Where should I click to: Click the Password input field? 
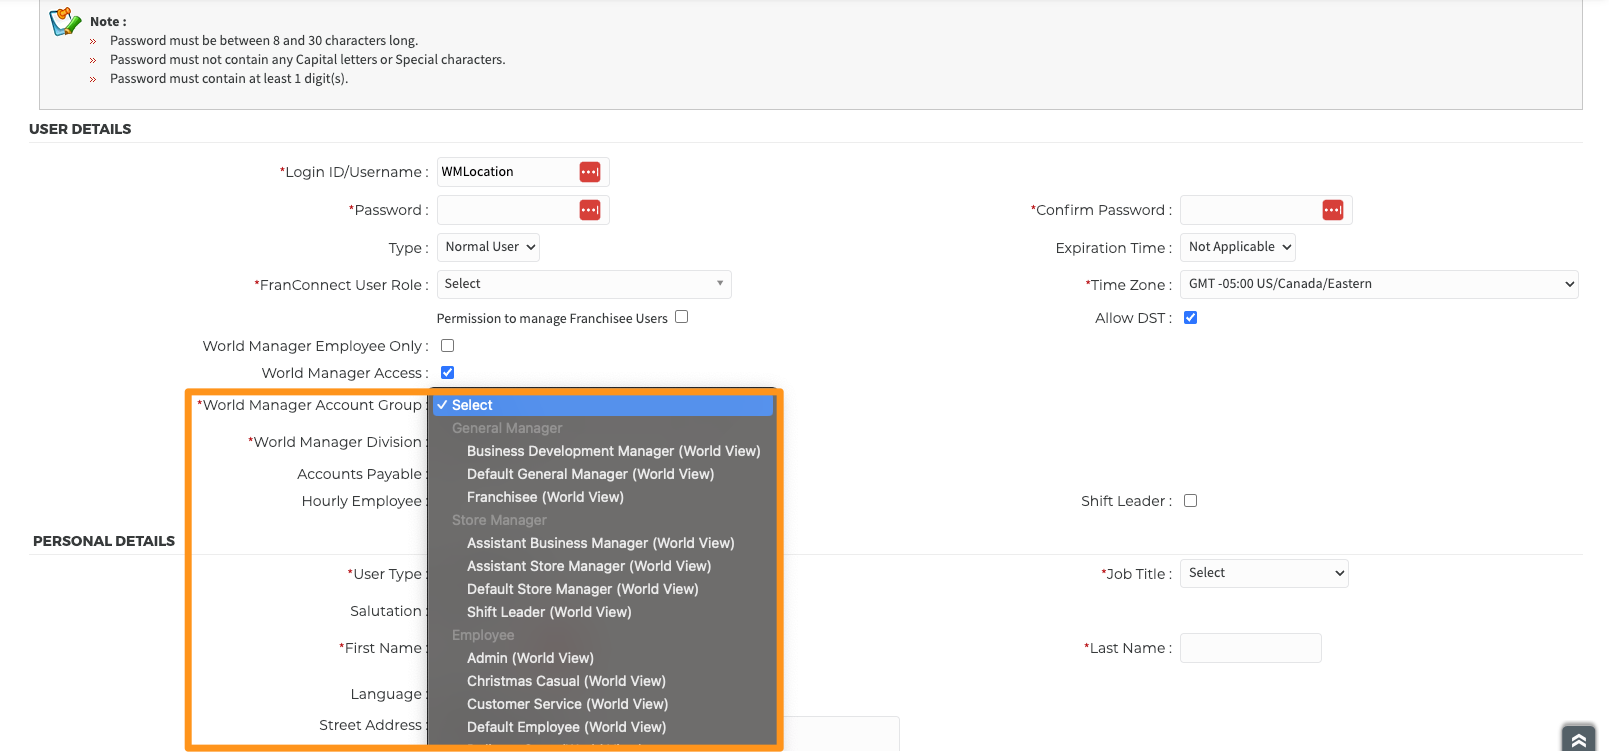point(523,210)
